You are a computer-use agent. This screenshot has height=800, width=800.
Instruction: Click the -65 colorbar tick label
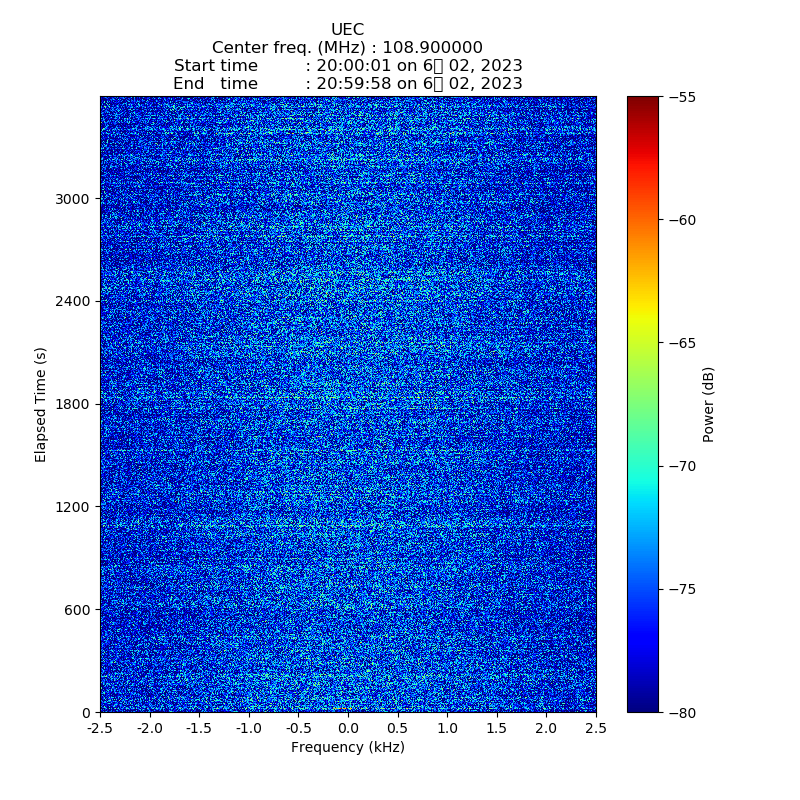tap(682, 343)
